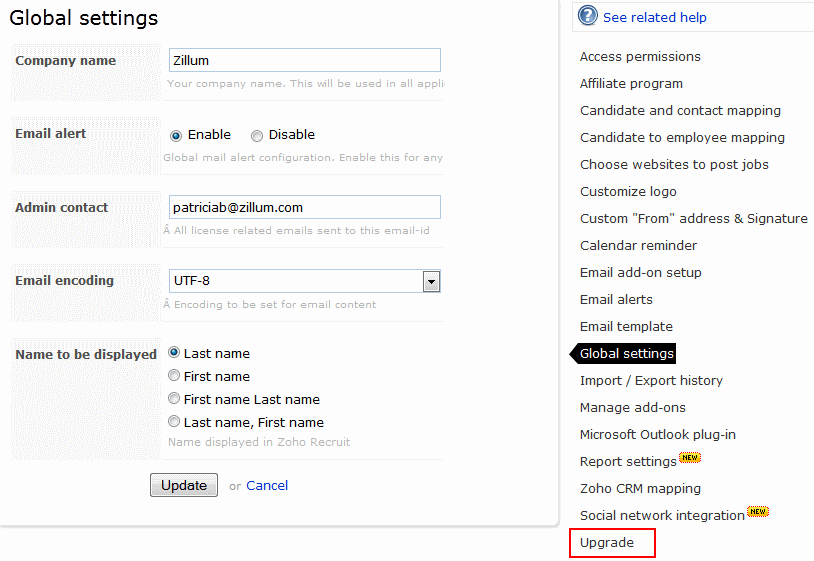The height and width of the screenshot is (561, 814).
Task: Choose First name display option
Action: tap(174, 376)
